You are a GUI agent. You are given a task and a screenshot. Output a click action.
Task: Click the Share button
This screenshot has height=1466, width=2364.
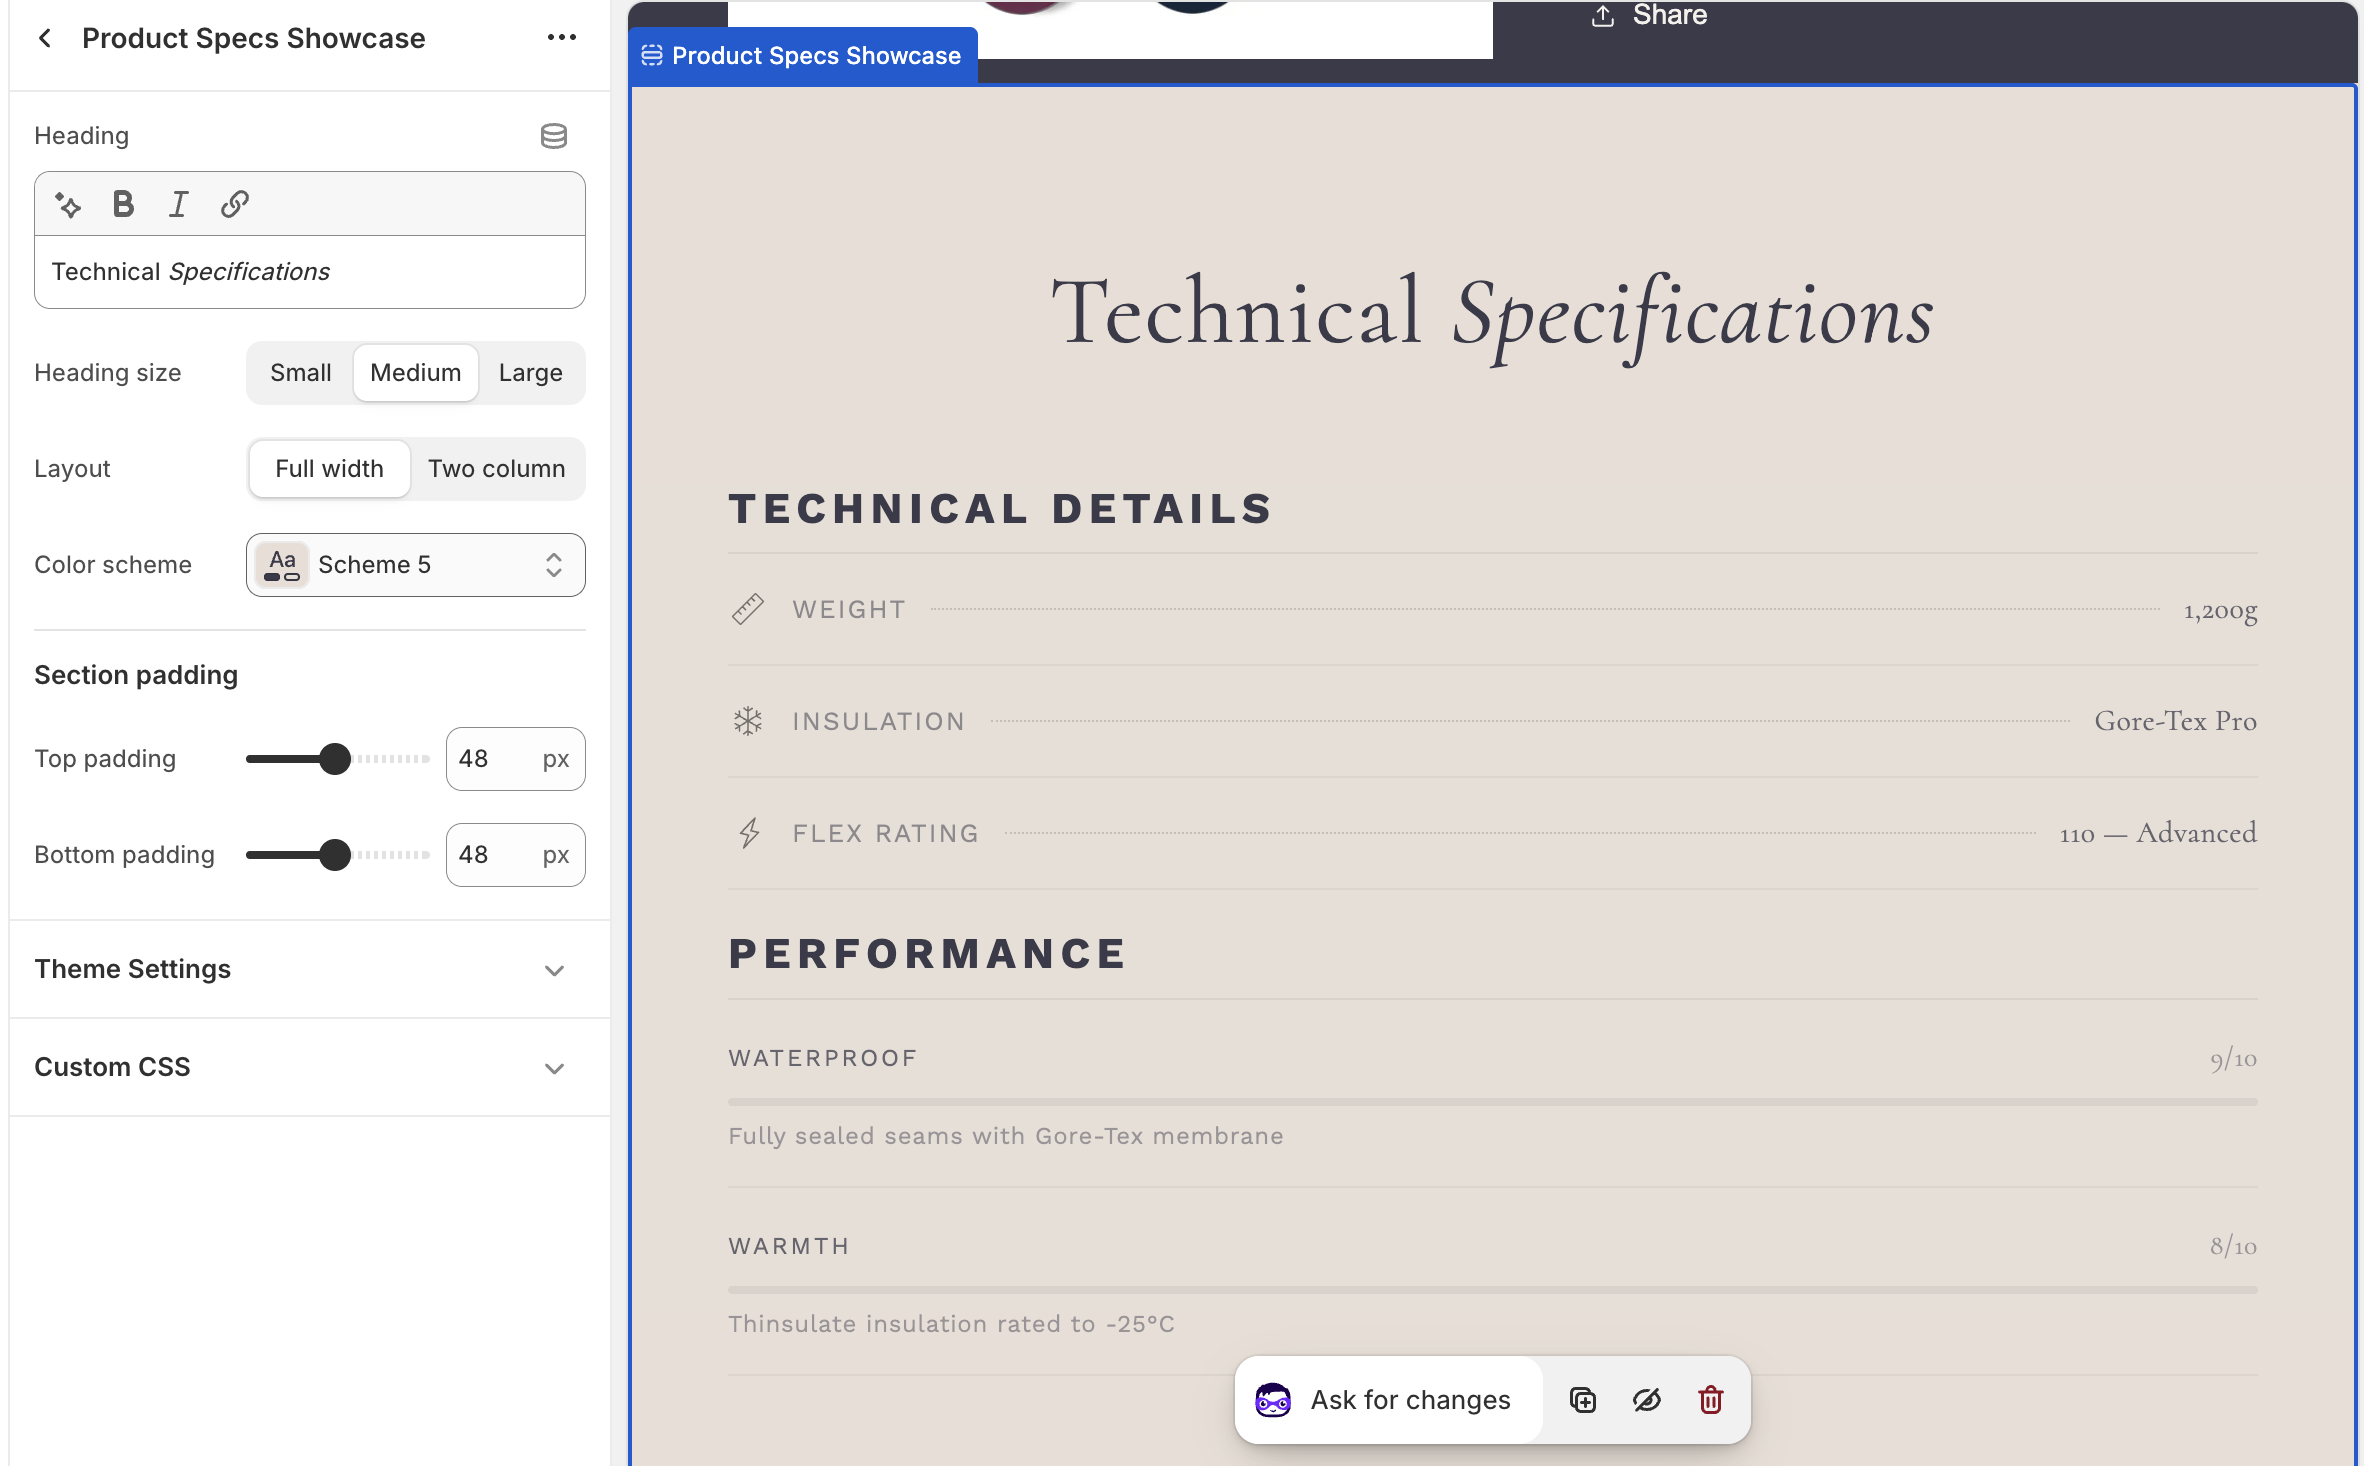[1650, 16]
